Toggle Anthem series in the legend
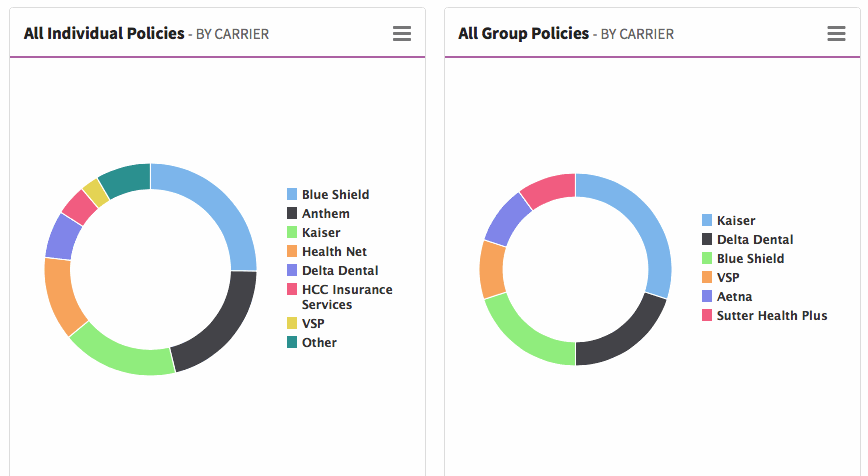 [325, 214]
